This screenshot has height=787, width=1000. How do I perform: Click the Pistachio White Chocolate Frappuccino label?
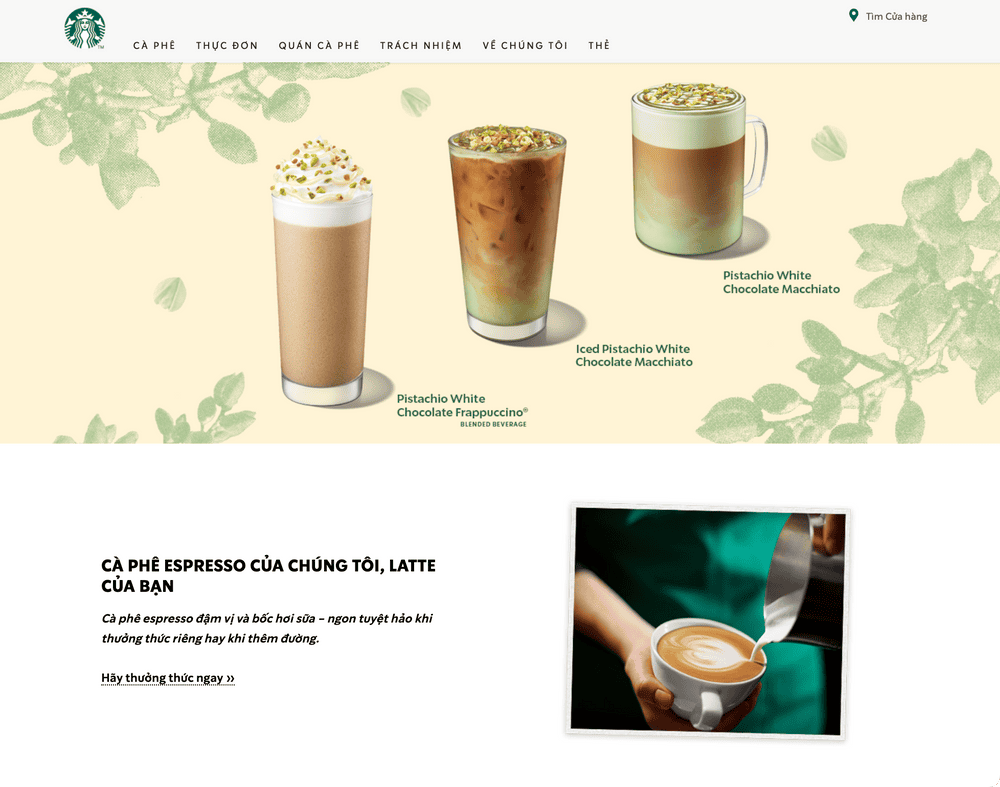461,405
